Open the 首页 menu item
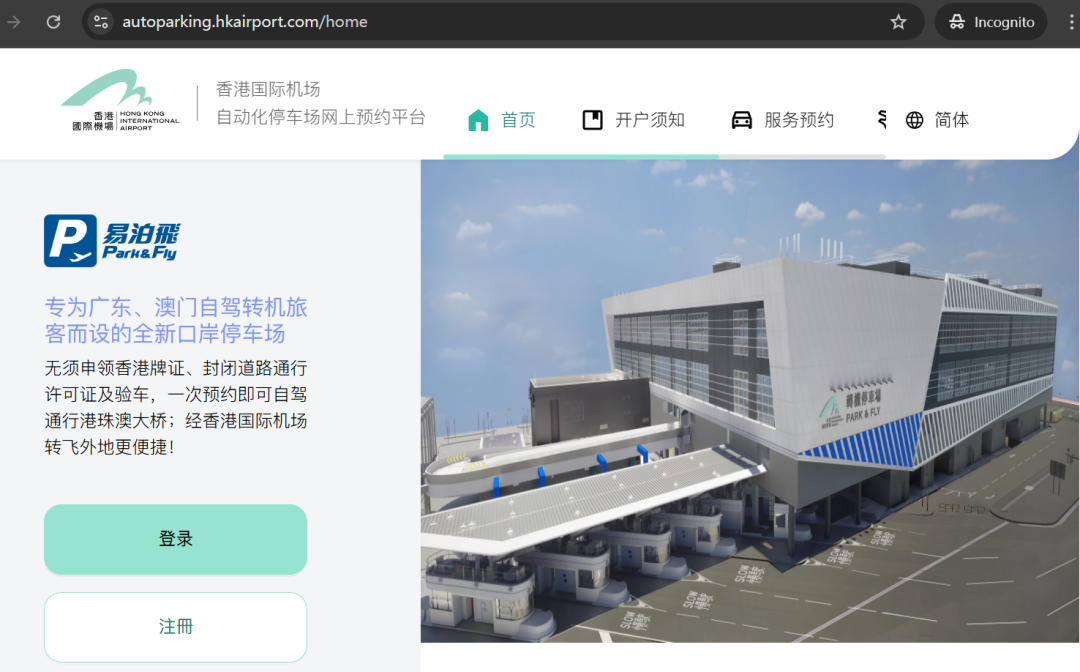Screen dimensions: 1080x672 click(518, 120)
